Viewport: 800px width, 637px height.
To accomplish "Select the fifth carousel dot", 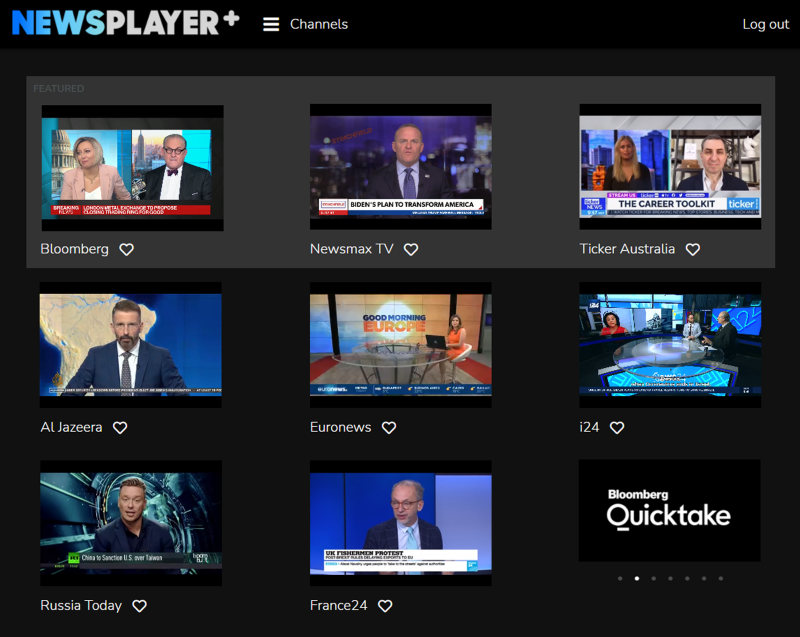I will (x=687, y=578).
